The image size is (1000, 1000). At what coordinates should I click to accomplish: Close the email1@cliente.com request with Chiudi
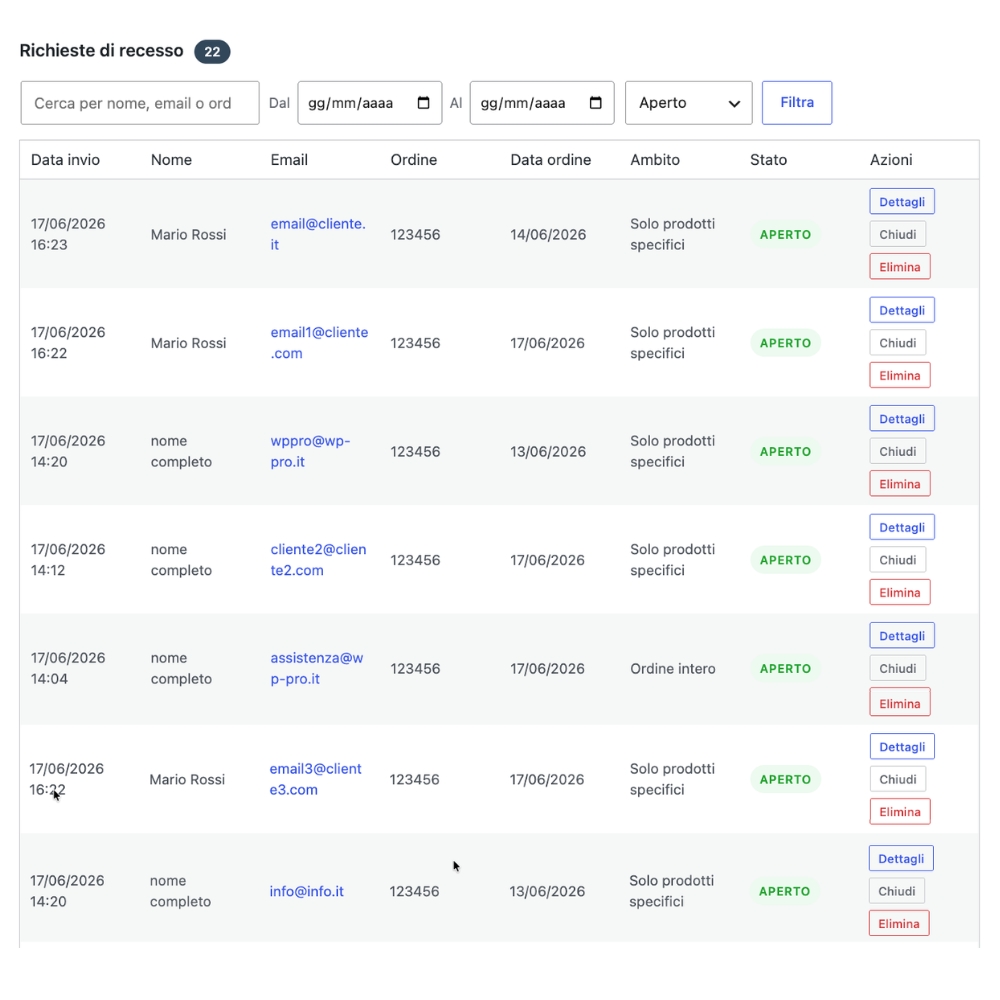click(x=897, y=342)
